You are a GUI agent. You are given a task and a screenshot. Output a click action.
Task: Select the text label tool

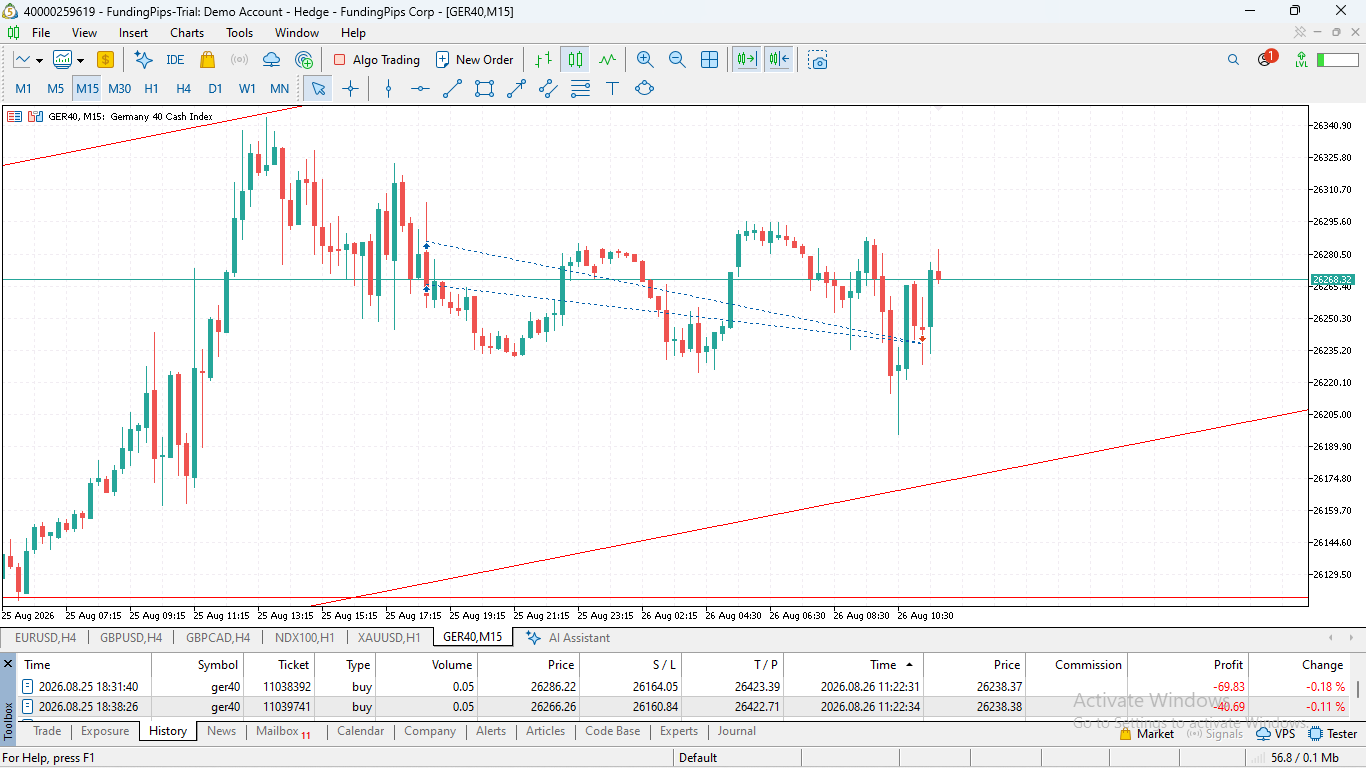tap(612, 88)
